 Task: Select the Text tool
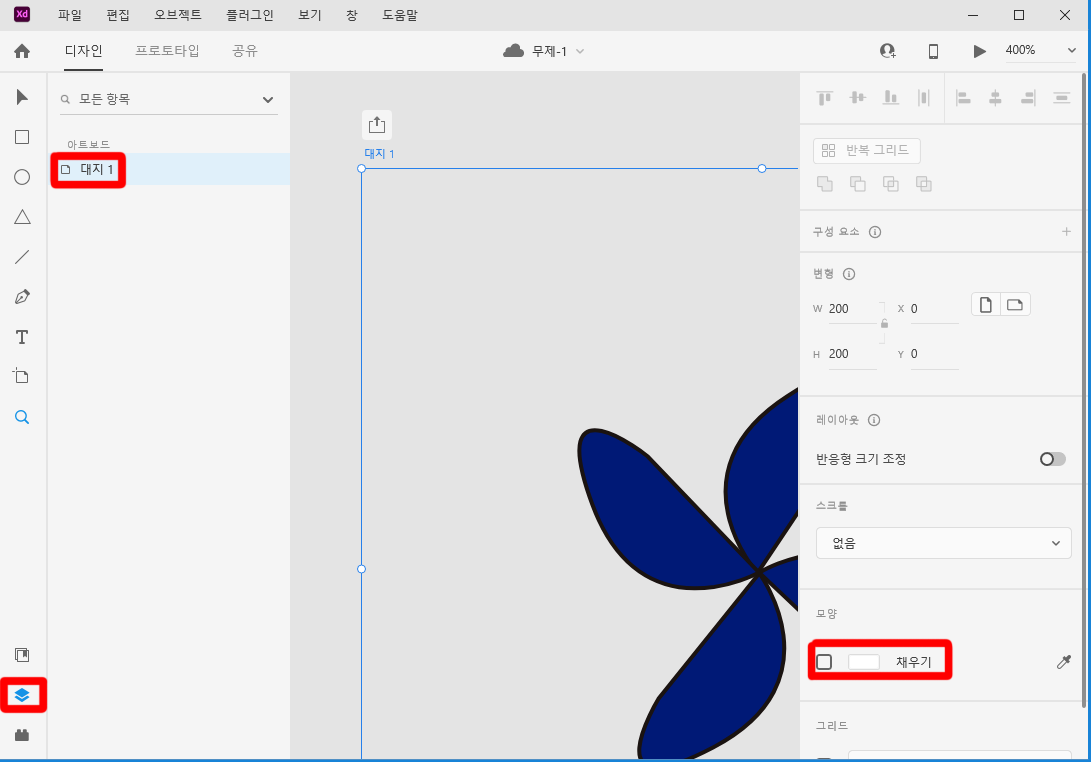coord(21,337)
